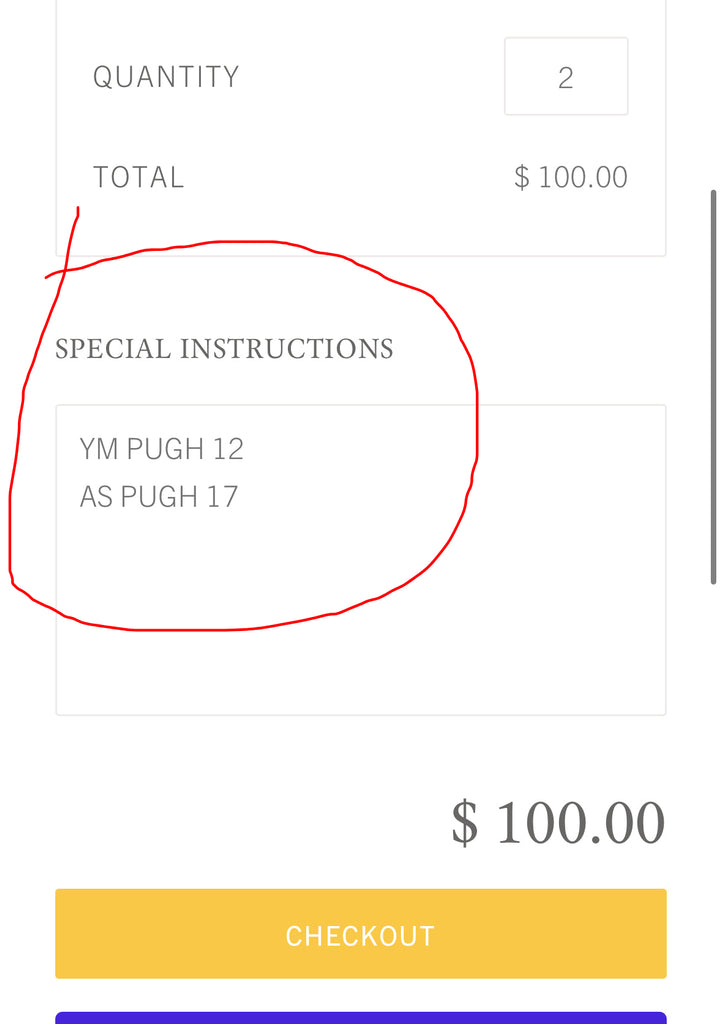Click the $ 100.00 amount beside TOTAL
Viewport: 722px width, 1024px height.
pyautogui.click(x=571, y=178)
